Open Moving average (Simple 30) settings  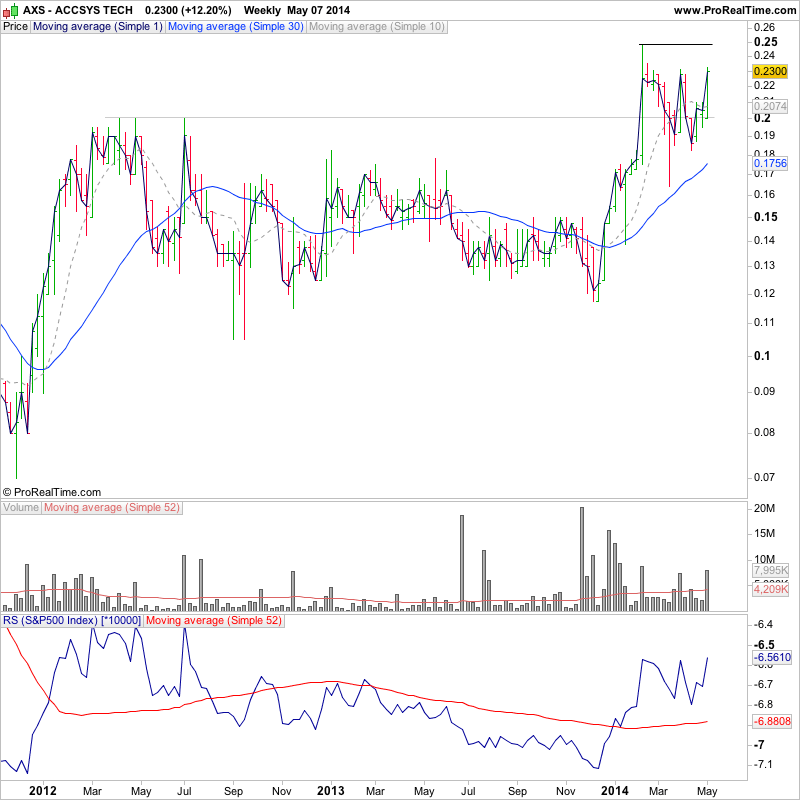point(236,27)
